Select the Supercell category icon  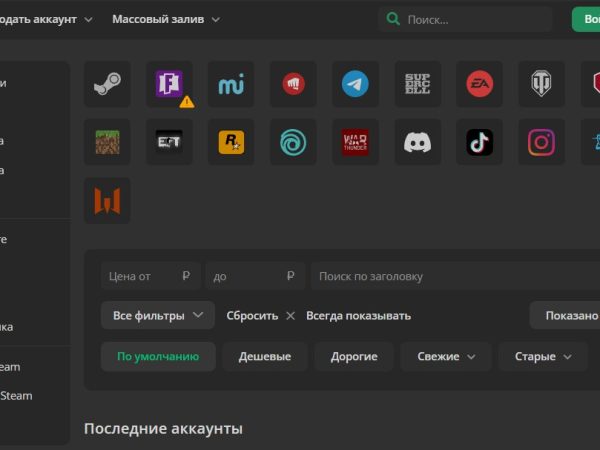(417, 84)
